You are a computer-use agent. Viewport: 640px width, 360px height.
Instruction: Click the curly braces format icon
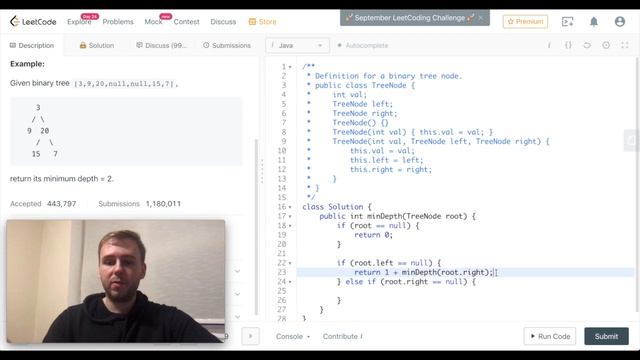coord(568,45)
